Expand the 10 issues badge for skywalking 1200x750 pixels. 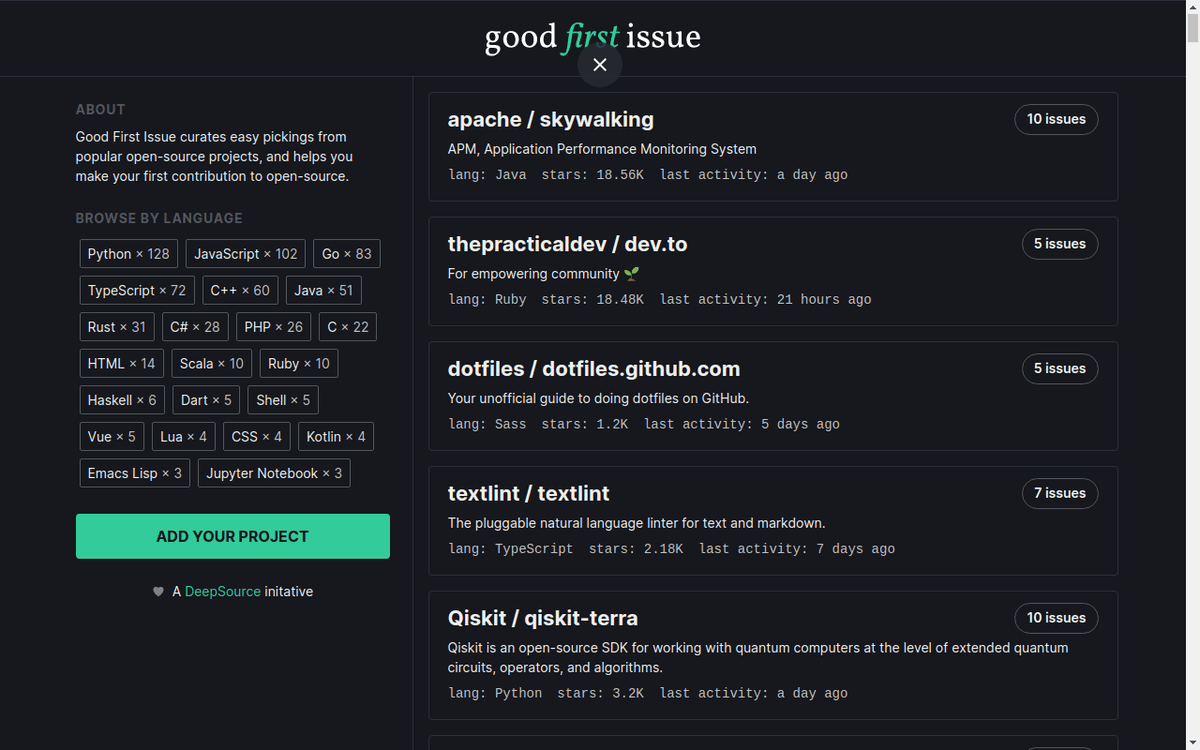point(1056,119)
